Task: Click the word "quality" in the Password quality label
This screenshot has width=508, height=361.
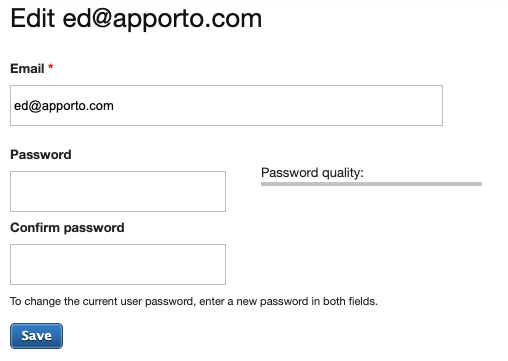Action: pos(343,173)
